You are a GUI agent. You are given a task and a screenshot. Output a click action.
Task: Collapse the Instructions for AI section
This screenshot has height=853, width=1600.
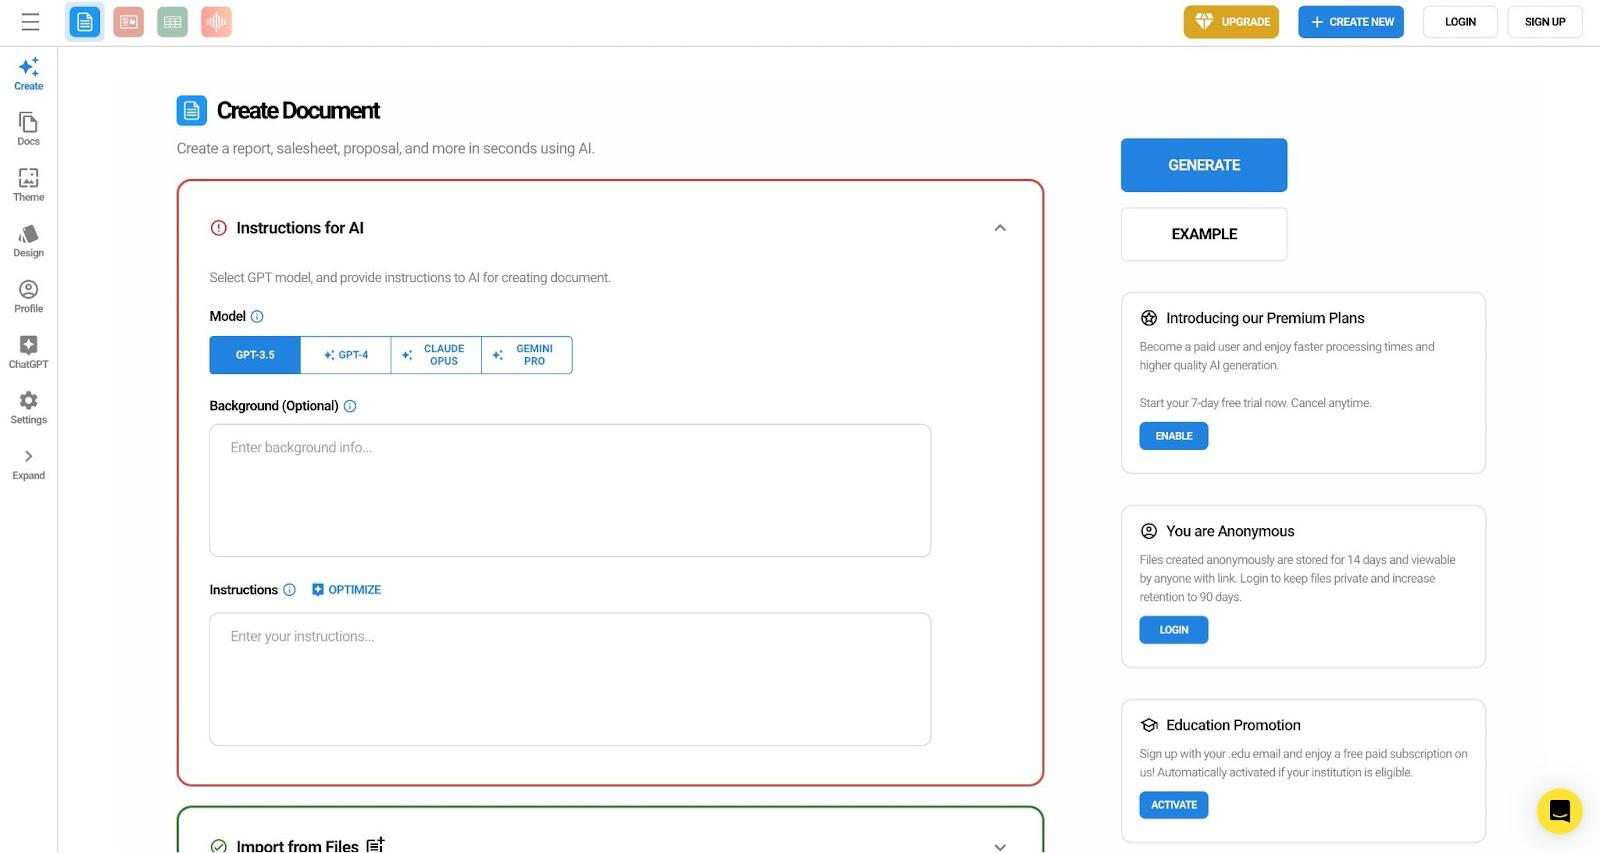click(1000, 228)
